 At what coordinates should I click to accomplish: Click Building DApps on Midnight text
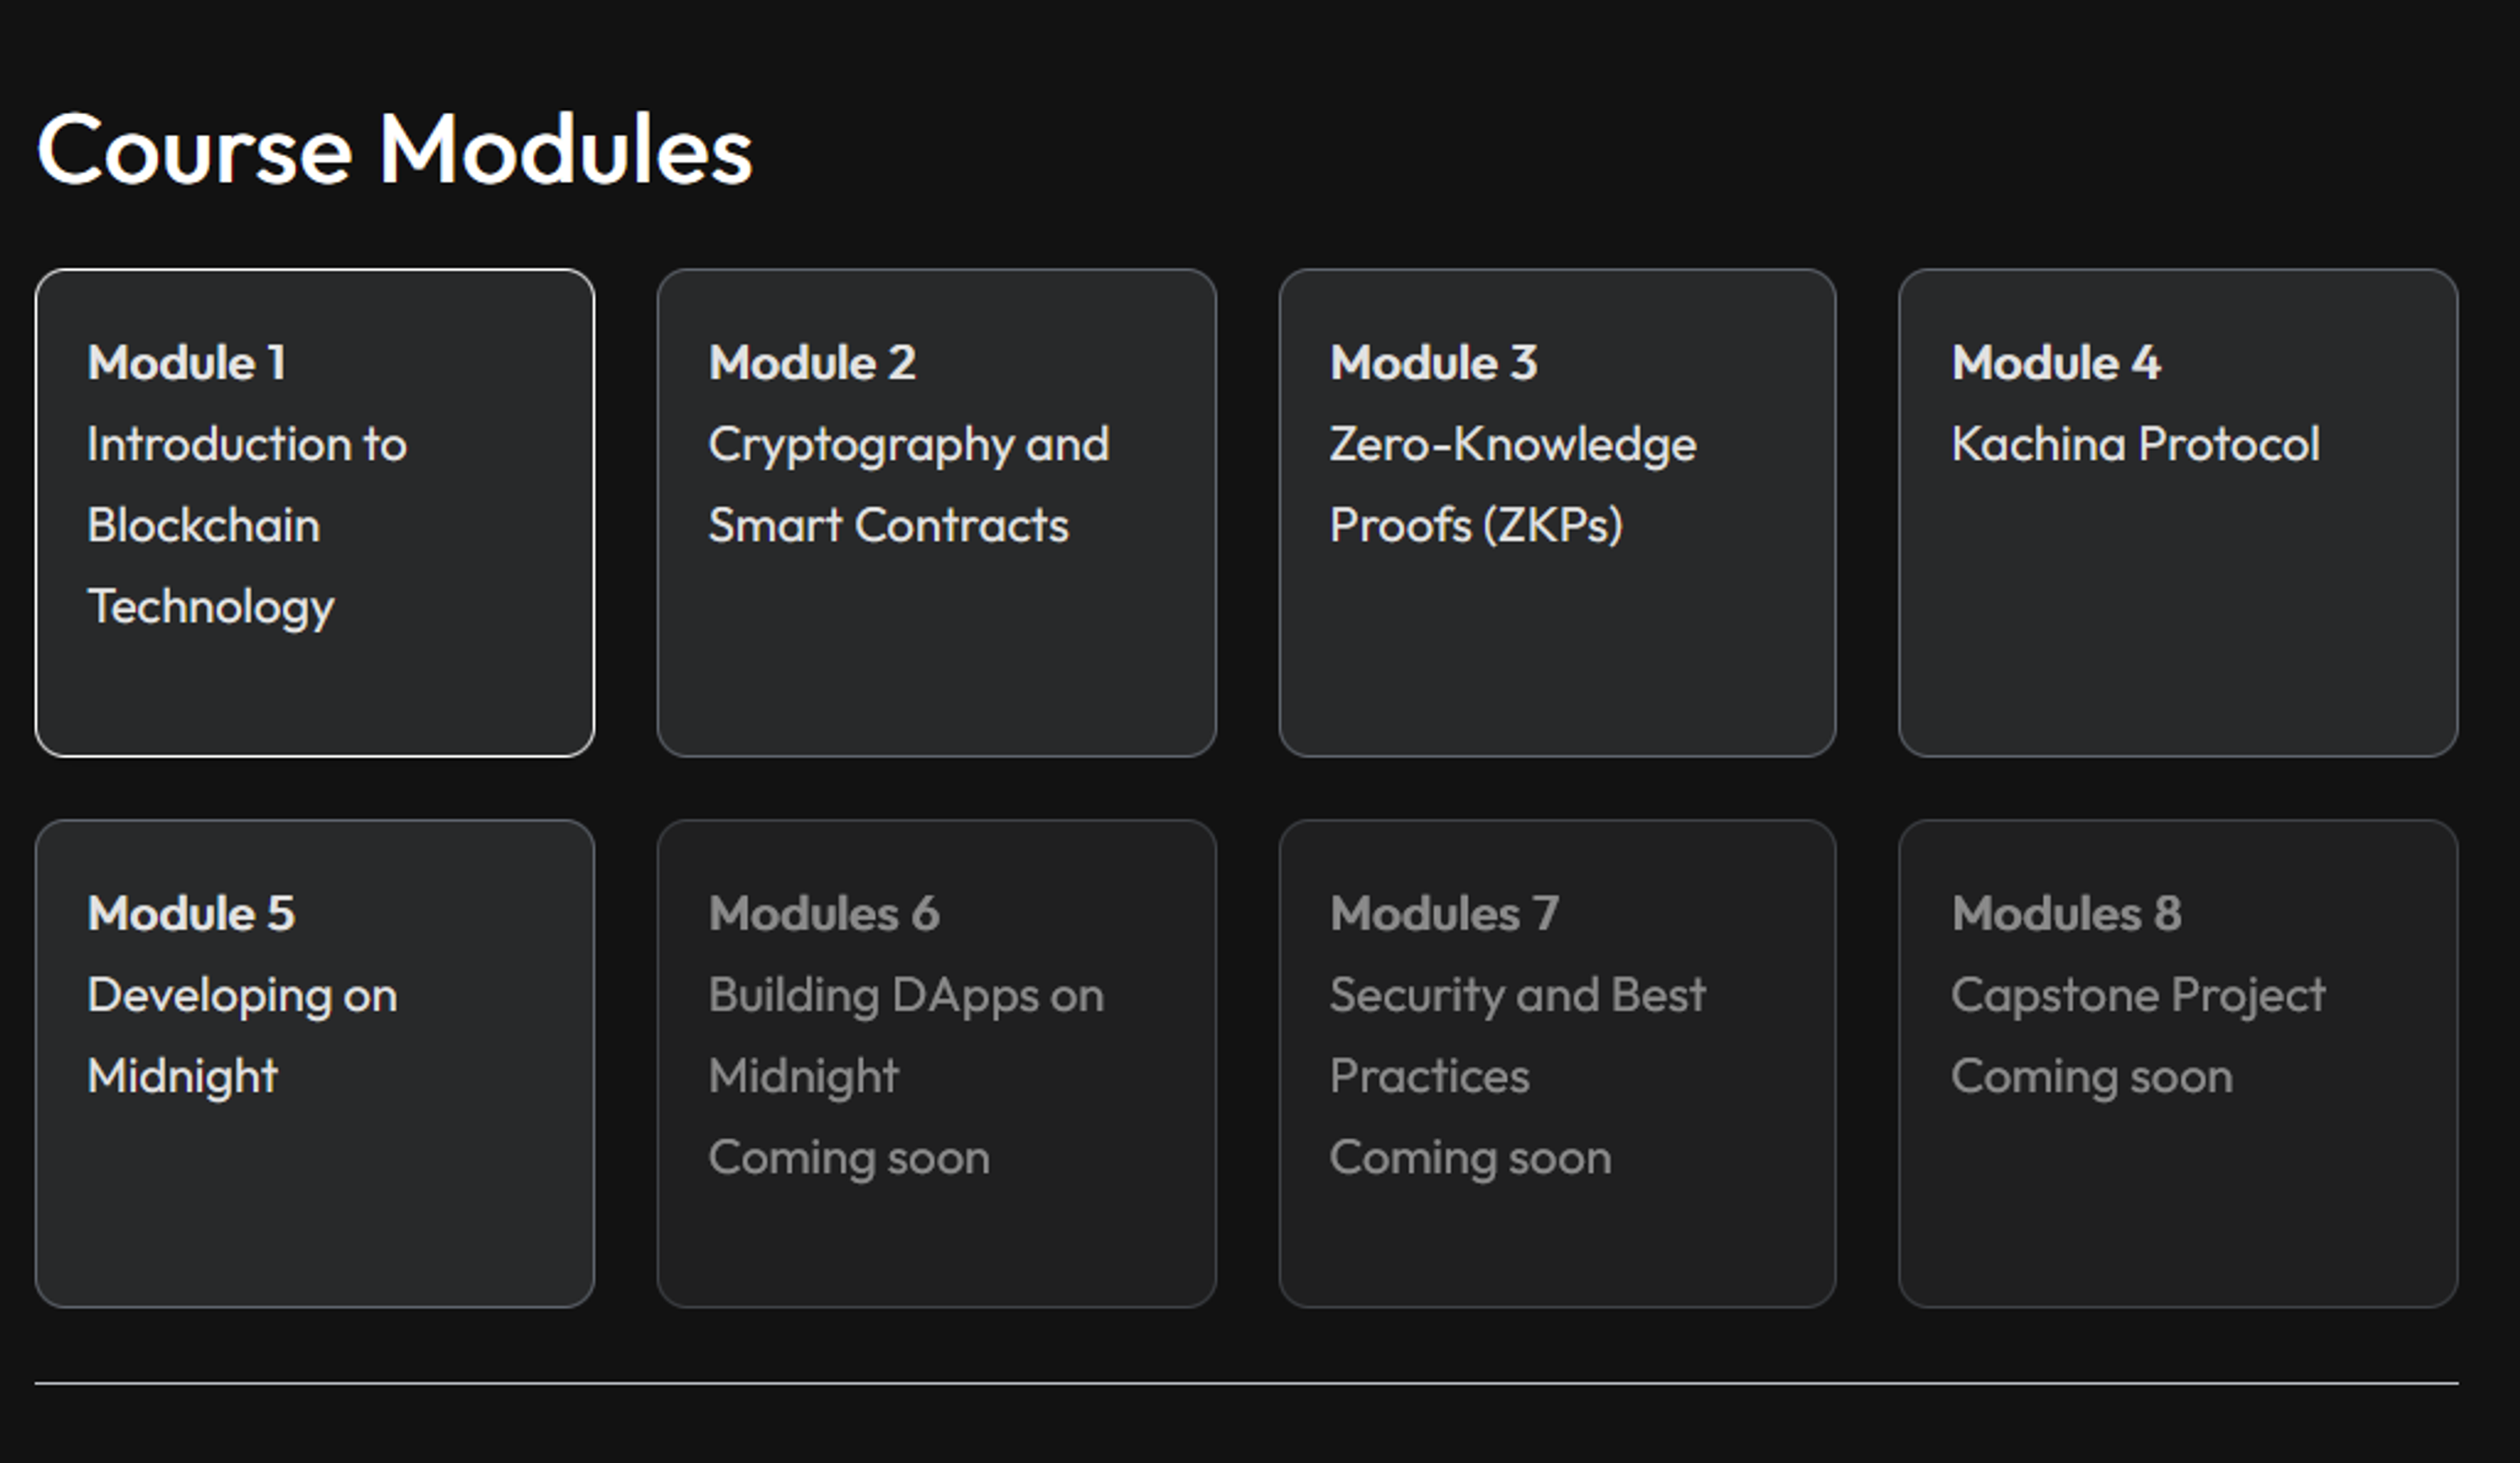[x=906, y=1036]
